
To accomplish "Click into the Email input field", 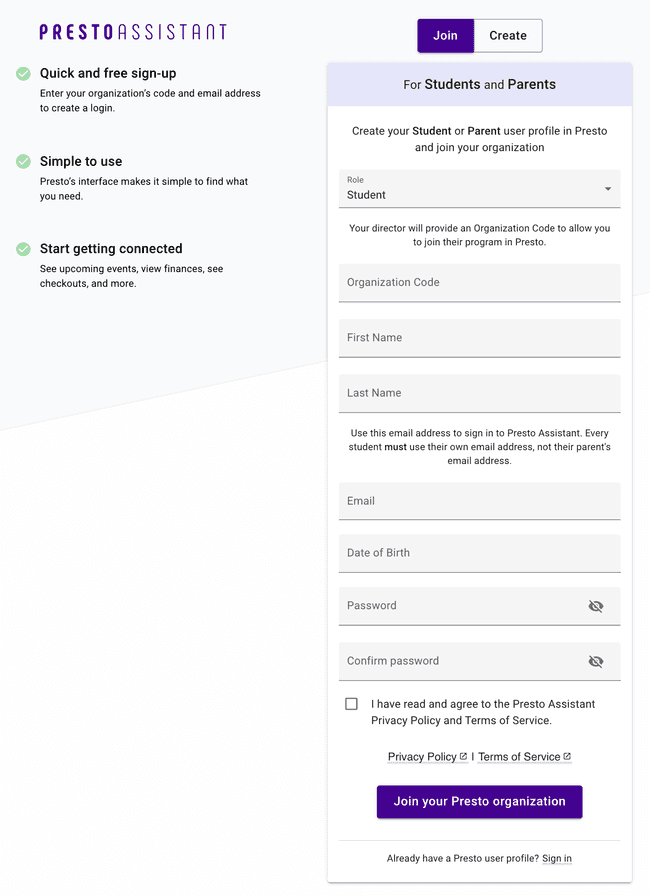I will click(x=479, y=501).
